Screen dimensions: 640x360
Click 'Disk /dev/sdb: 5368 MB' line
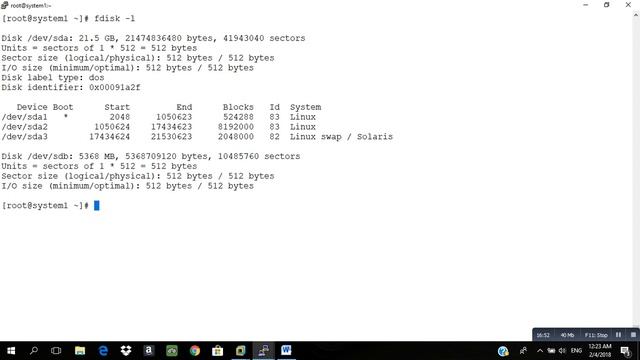point(151,156)
